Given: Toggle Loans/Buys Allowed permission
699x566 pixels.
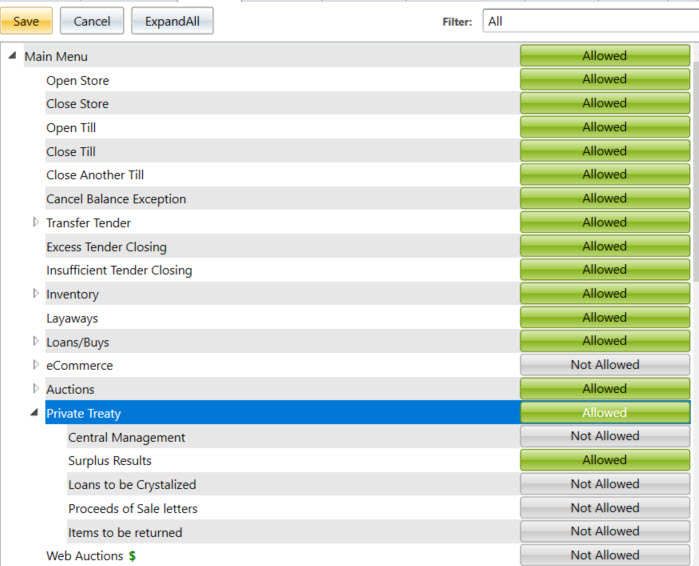Looking at the screenshot, I should 605,341.
